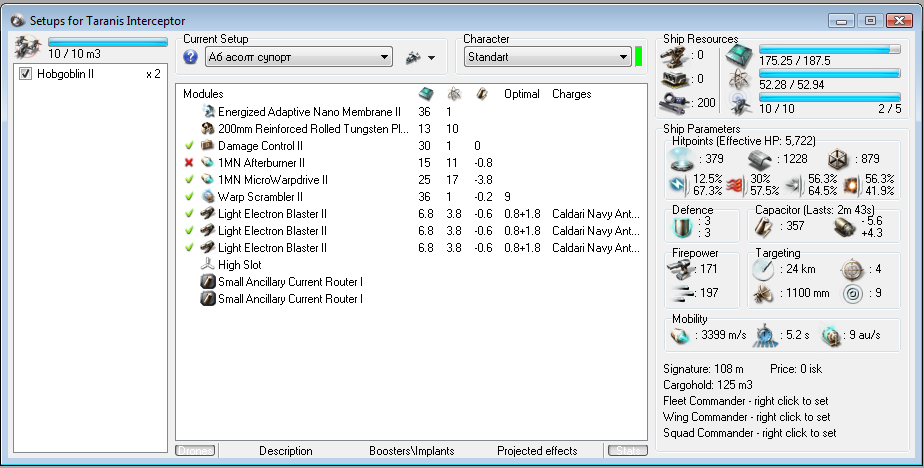Open the Character dropdown showing Standart
The width and height of the screenshot is (924, 468).
click(x=547, y=57)
